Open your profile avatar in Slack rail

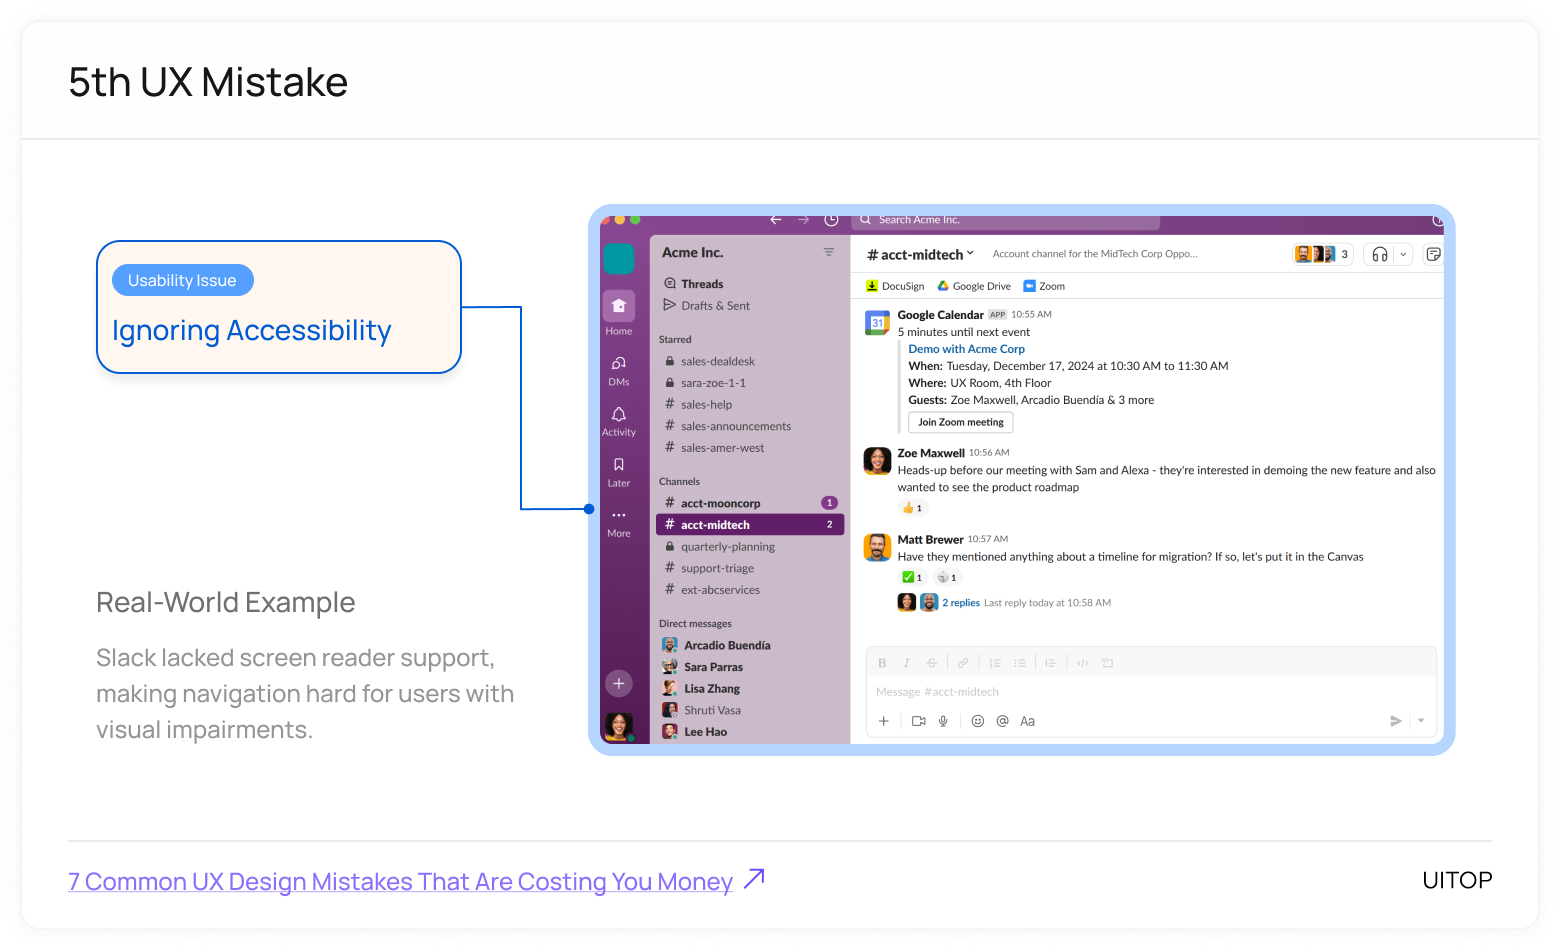point(619,727)
